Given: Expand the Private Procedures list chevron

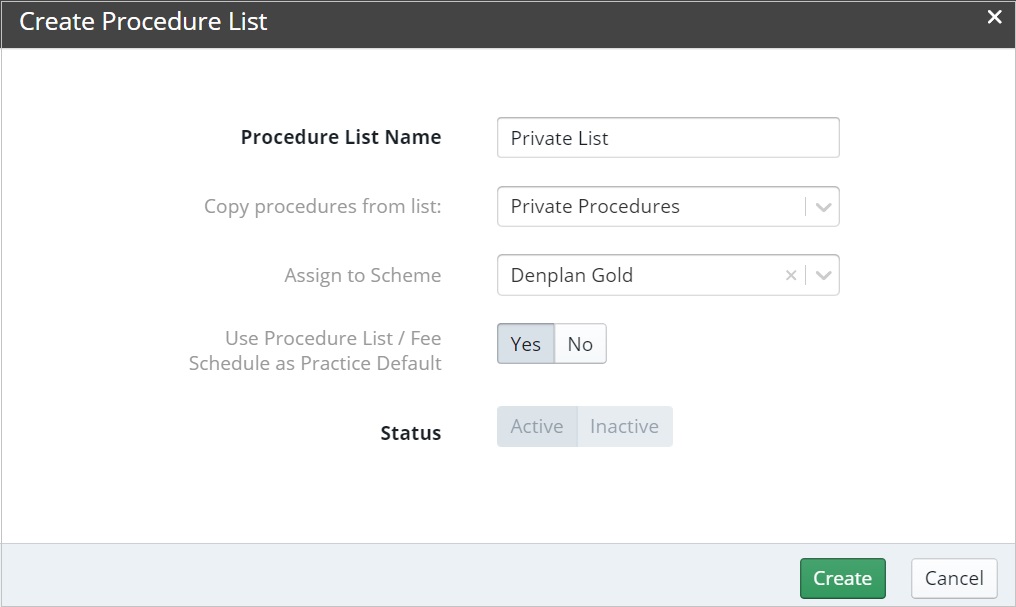Looking at the screenshot, I should pos(822,206).
